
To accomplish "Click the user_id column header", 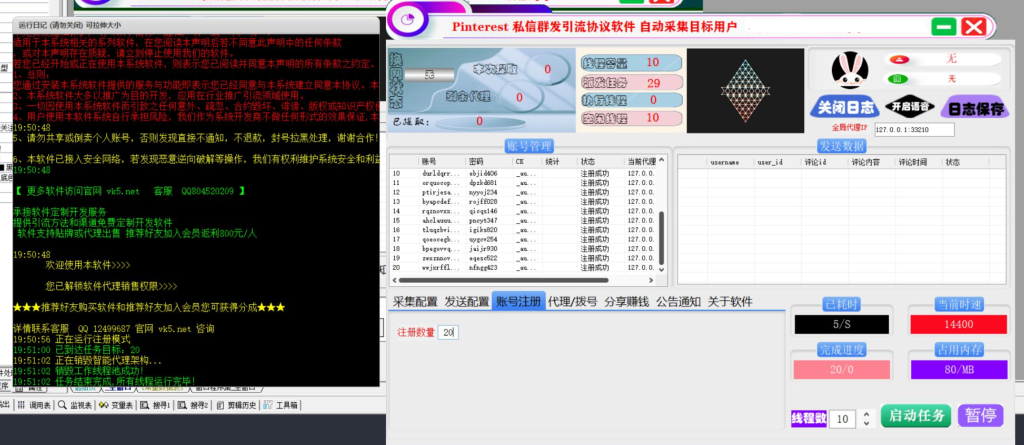I will tap(778, 162).
